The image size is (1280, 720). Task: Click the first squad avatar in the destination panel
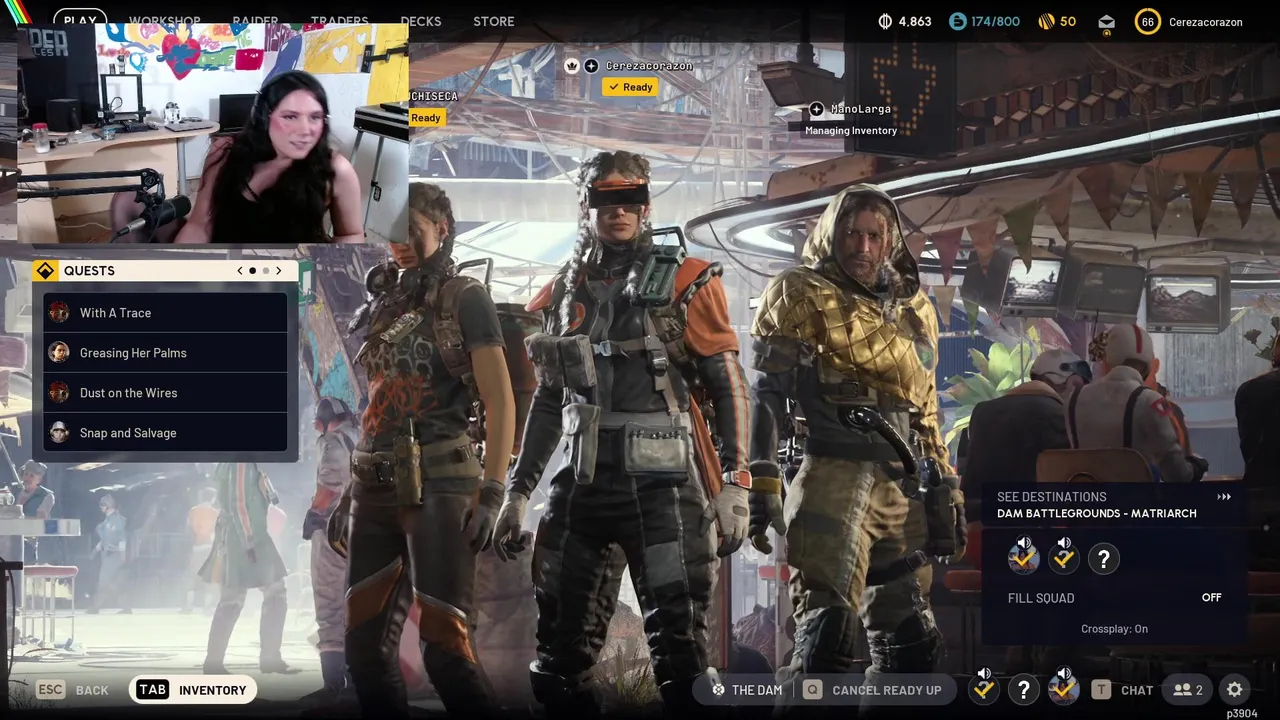click(1023, 559)
